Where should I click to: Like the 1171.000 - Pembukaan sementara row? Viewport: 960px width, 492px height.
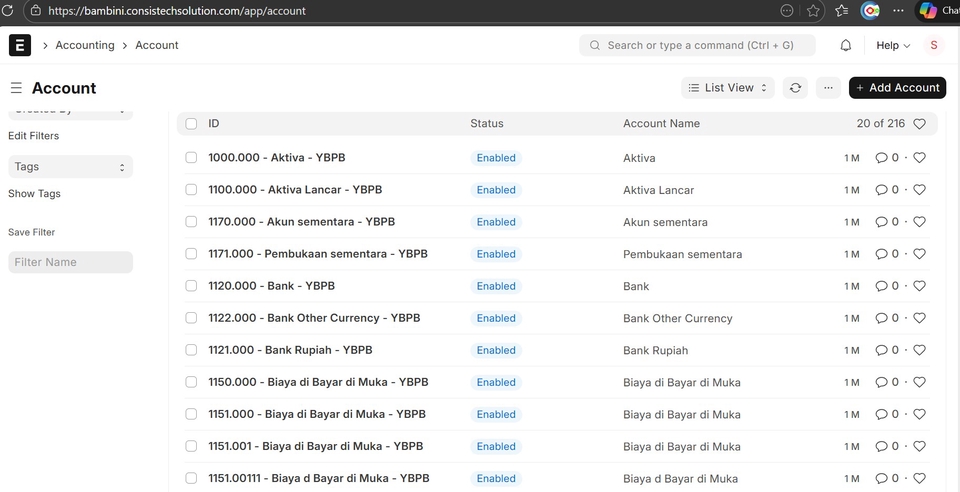click(919, 254)
